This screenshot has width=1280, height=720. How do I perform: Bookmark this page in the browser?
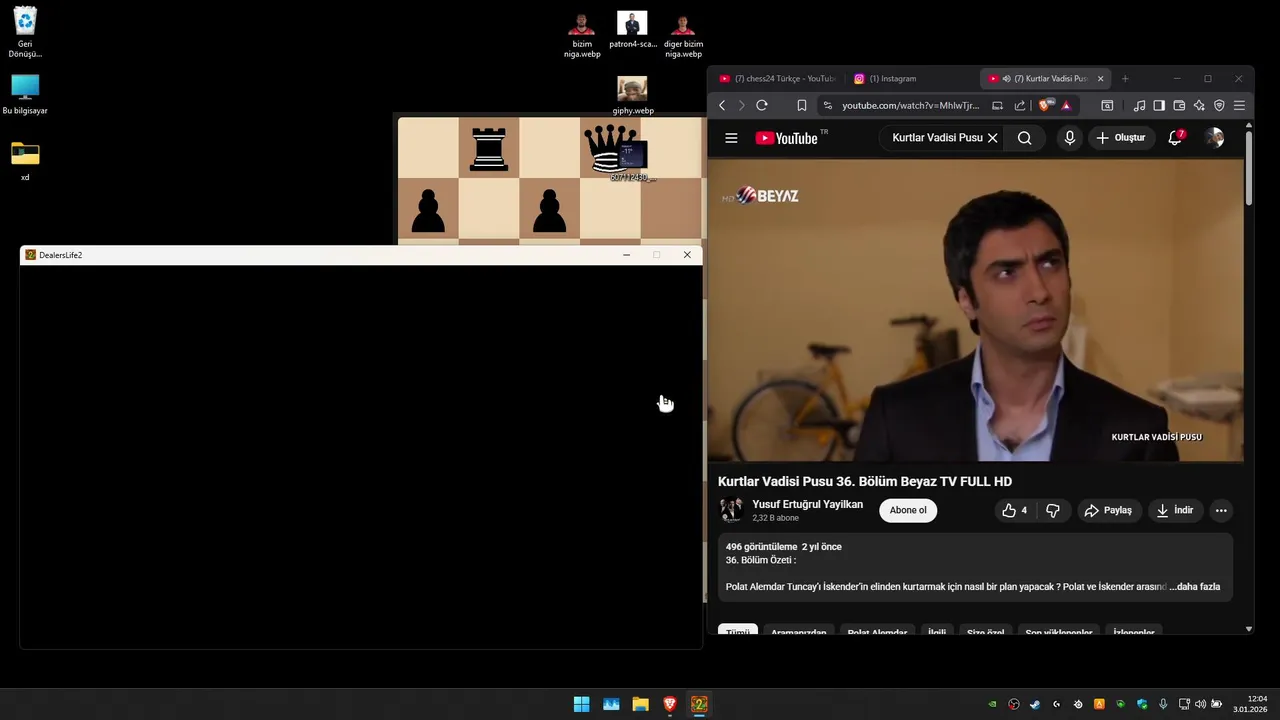click(801, 105)
